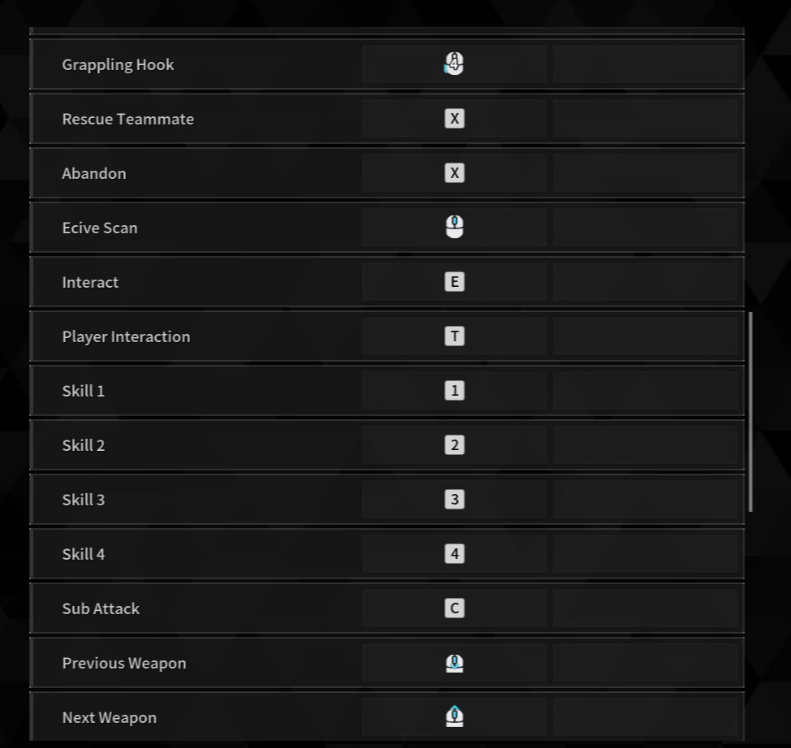Click the mouse button icon for Ecive Scan

[454, 228]
